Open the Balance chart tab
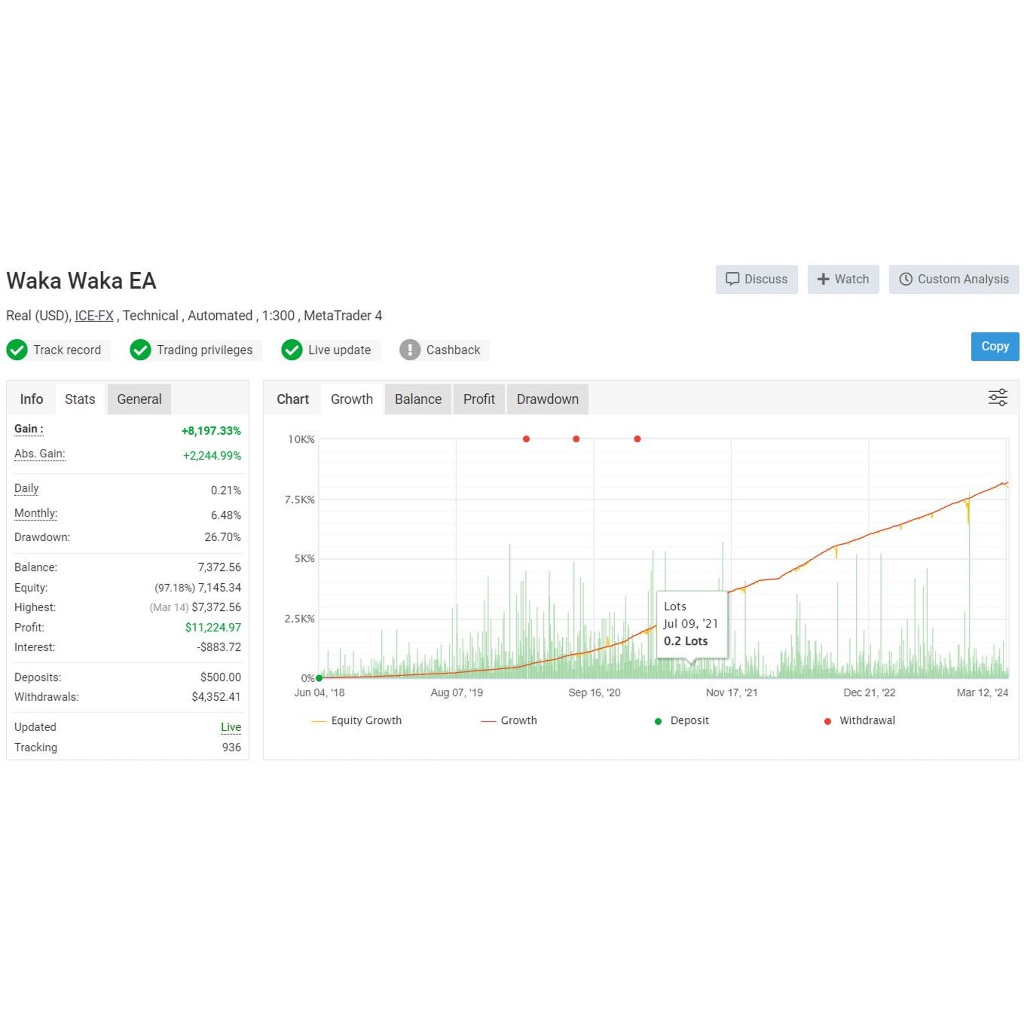Screen dimensions: 1024x1024 click(417, 399)
